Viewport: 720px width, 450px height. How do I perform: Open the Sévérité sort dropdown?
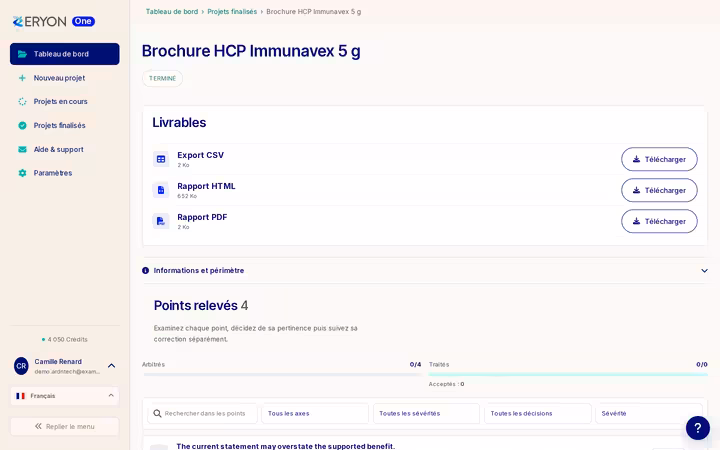point(649,413)
